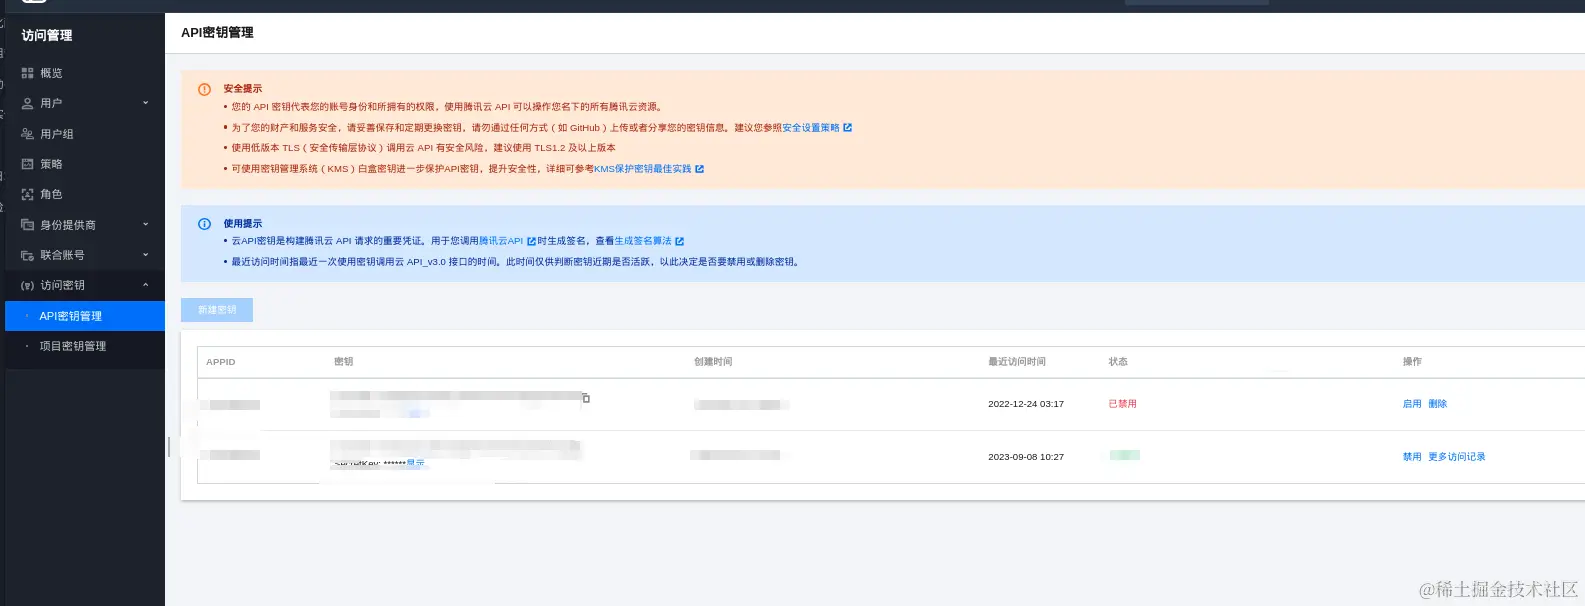The height and width of the screenshot is (606, 1585).
Task: Click the 2022-12-24 03:17 access time
Action: [1026, 404]
